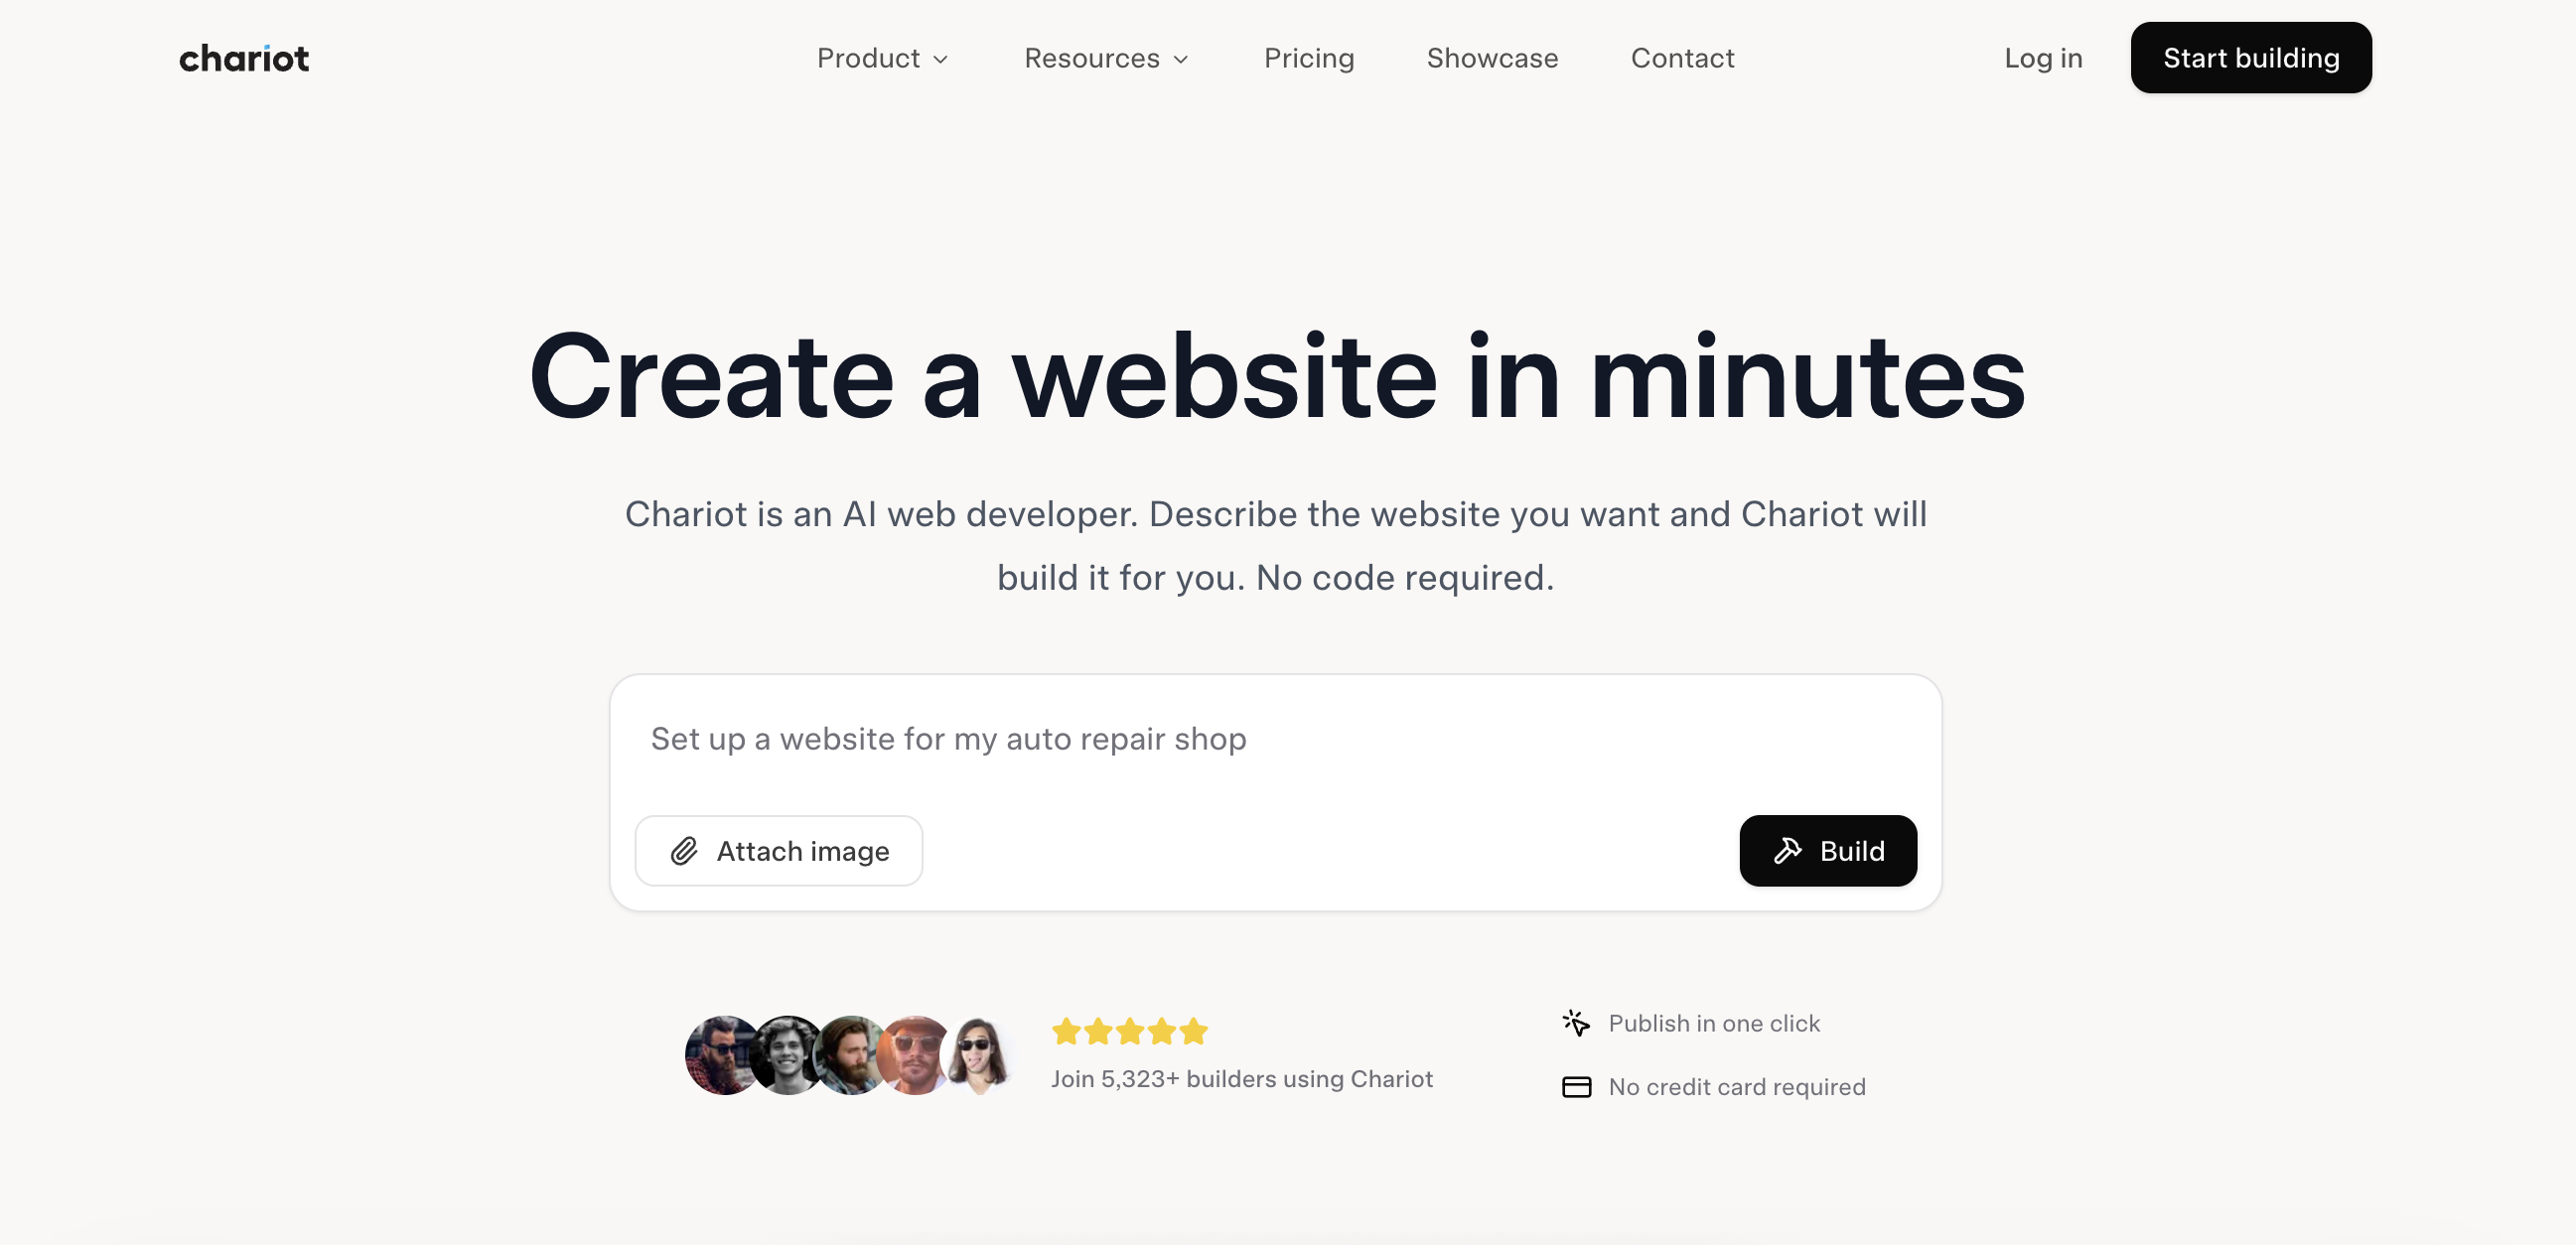
Task: Click the last builder avatar with sunglasses
Action: [x=978, y=1055]
